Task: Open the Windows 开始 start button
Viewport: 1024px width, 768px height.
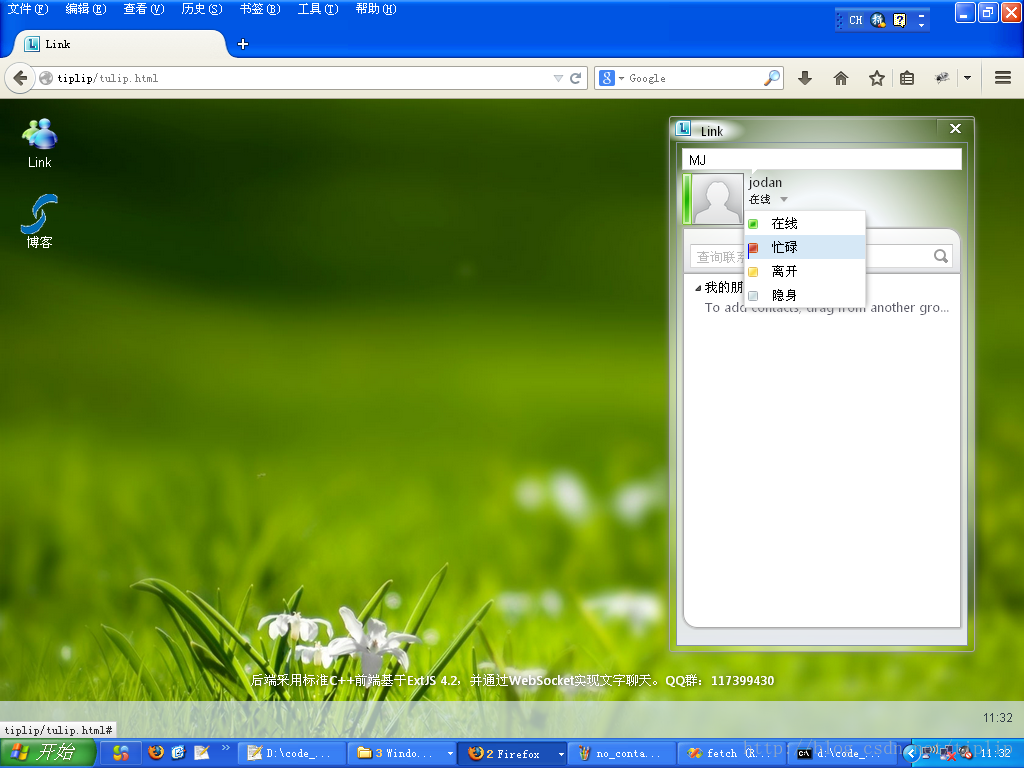Action: [x=48, y=753]
